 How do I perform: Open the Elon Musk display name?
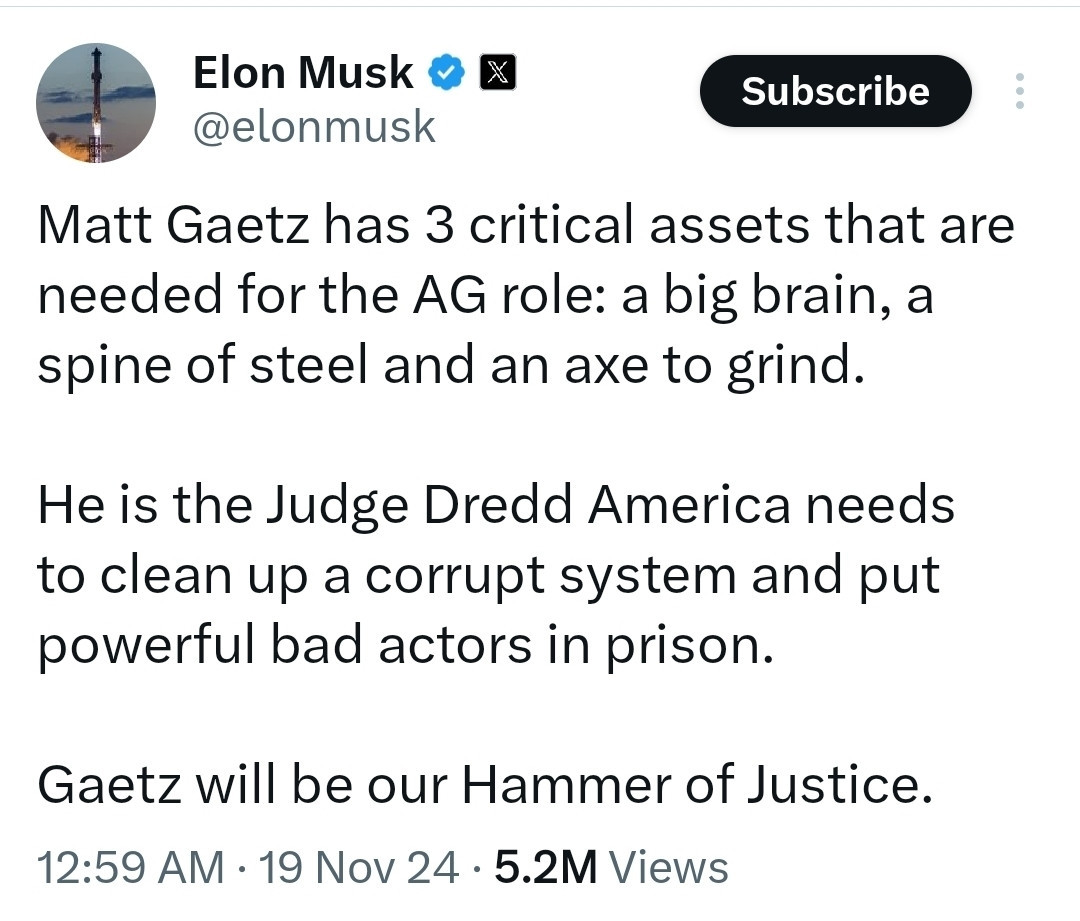coord(303,72)
